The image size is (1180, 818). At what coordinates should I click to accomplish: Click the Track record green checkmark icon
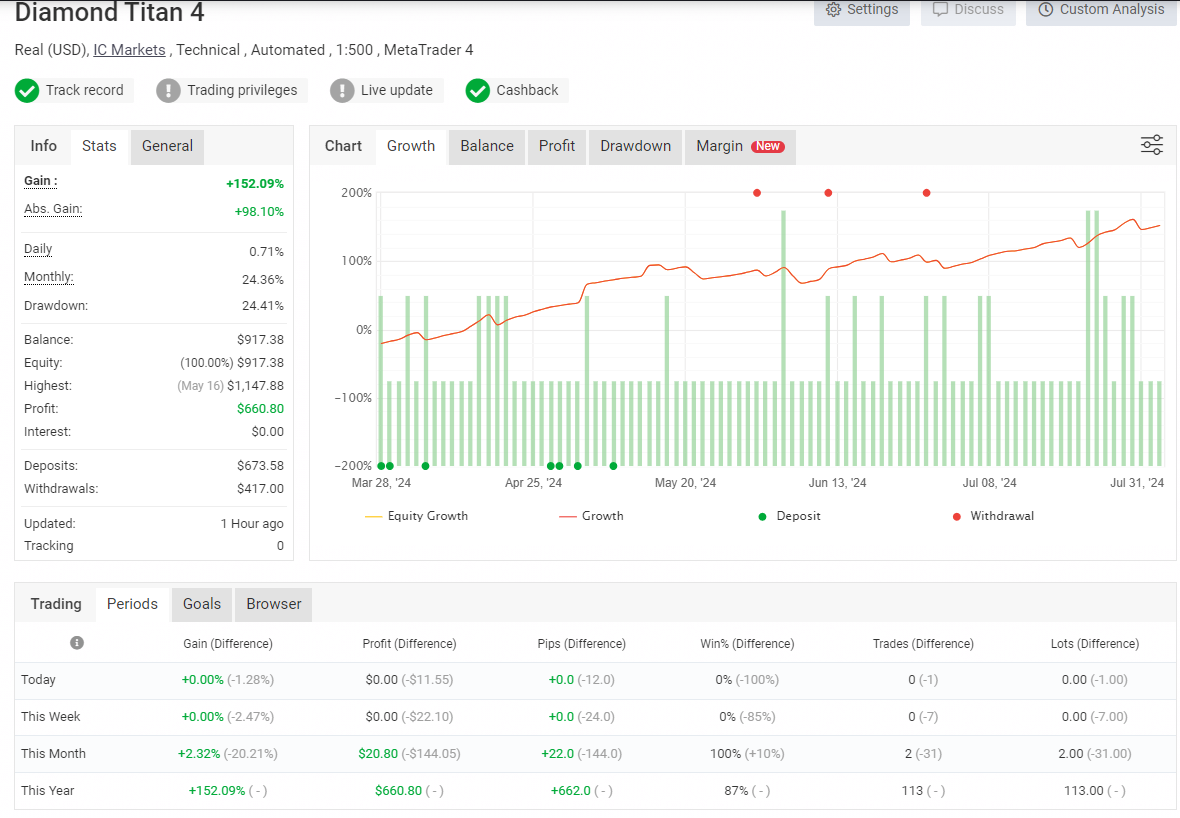pyautogui.click(x=27, y=91)
